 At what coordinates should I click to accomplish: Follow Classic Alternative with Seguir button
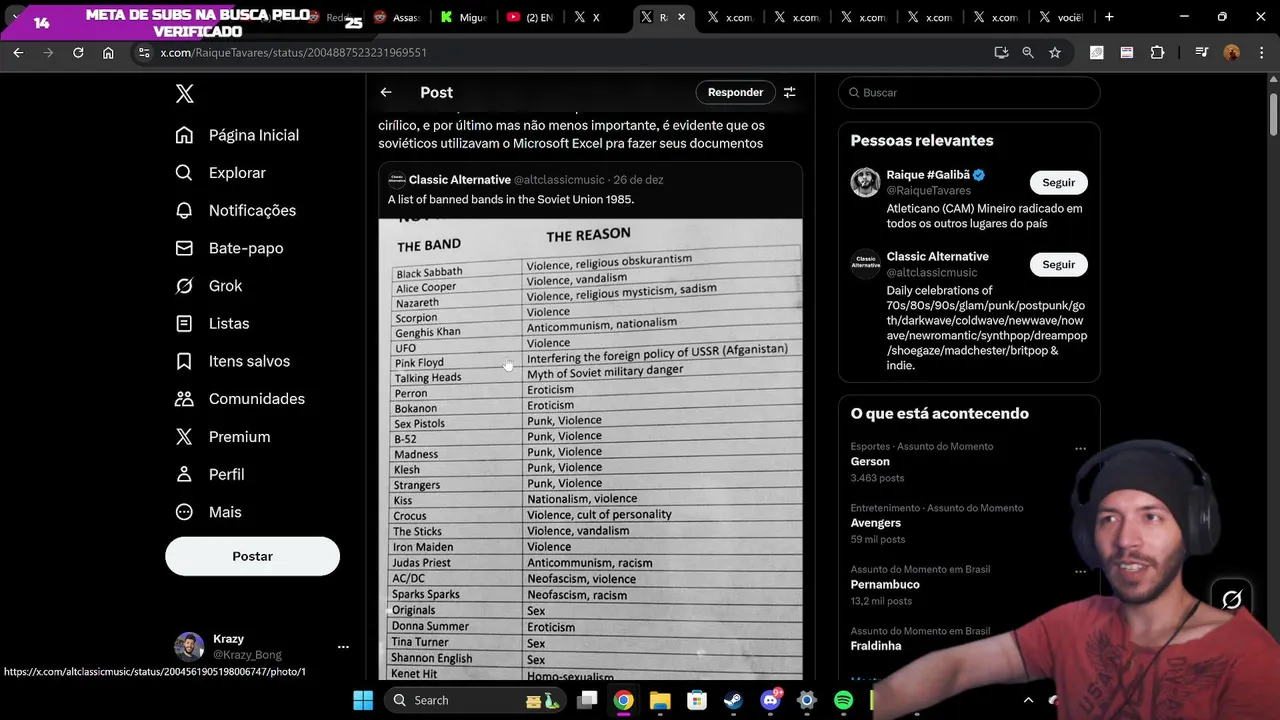click(x=1058, y=265)
